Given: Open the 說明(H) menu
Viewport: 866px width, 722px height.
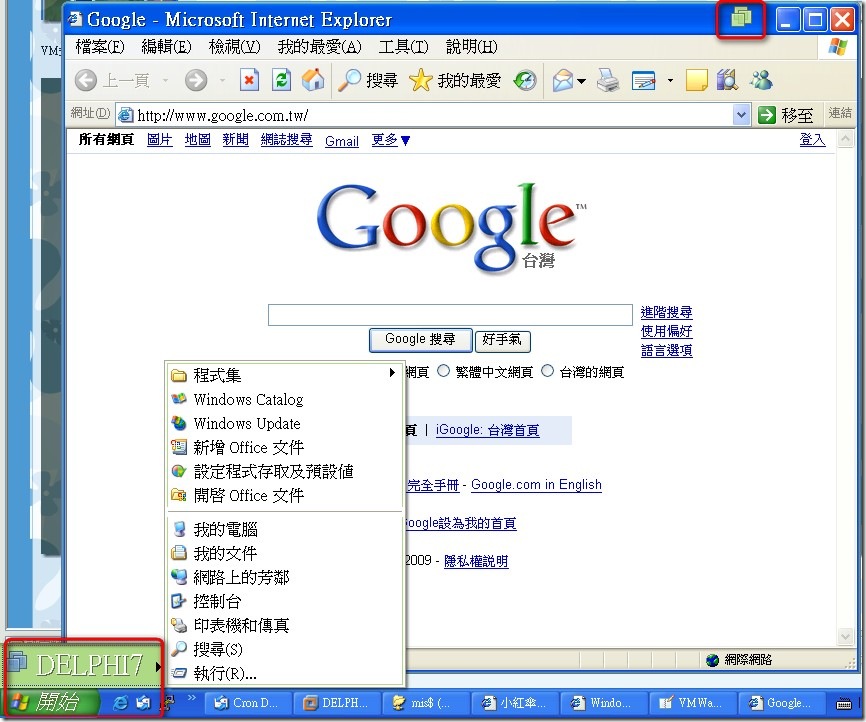Looking at the screenshot, I should [471, 47].
